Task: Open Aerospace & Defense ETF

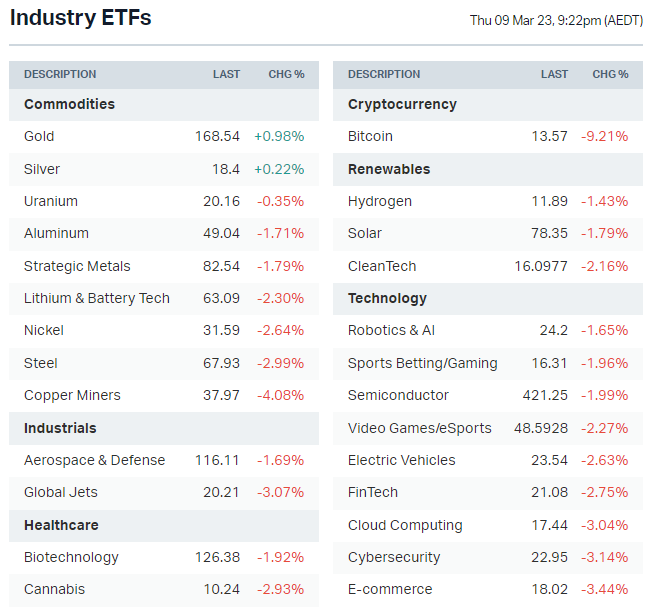Action: coord(94,460)
